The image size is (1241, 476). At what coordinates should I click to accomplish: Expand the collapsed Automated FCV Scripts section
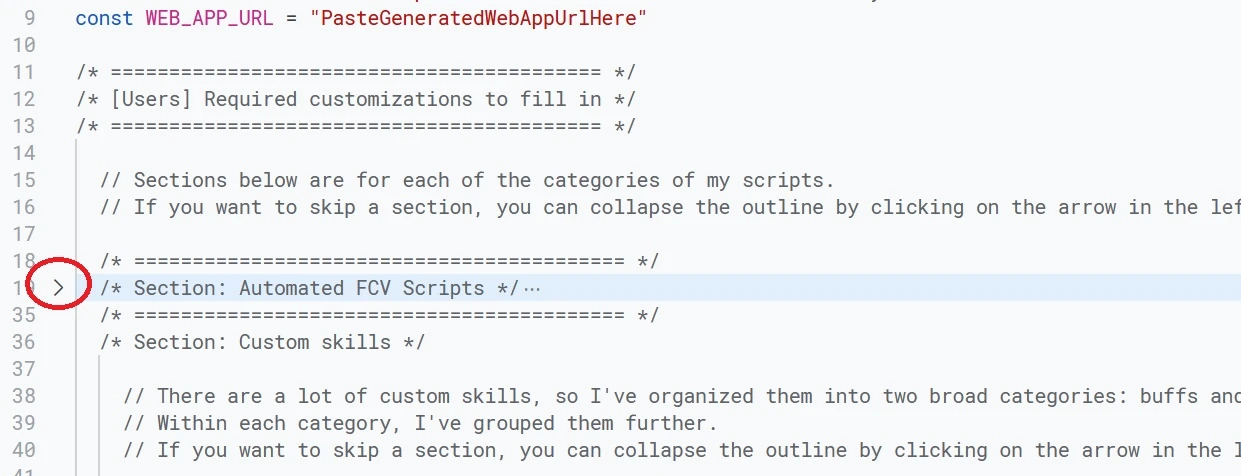point(58,288)
